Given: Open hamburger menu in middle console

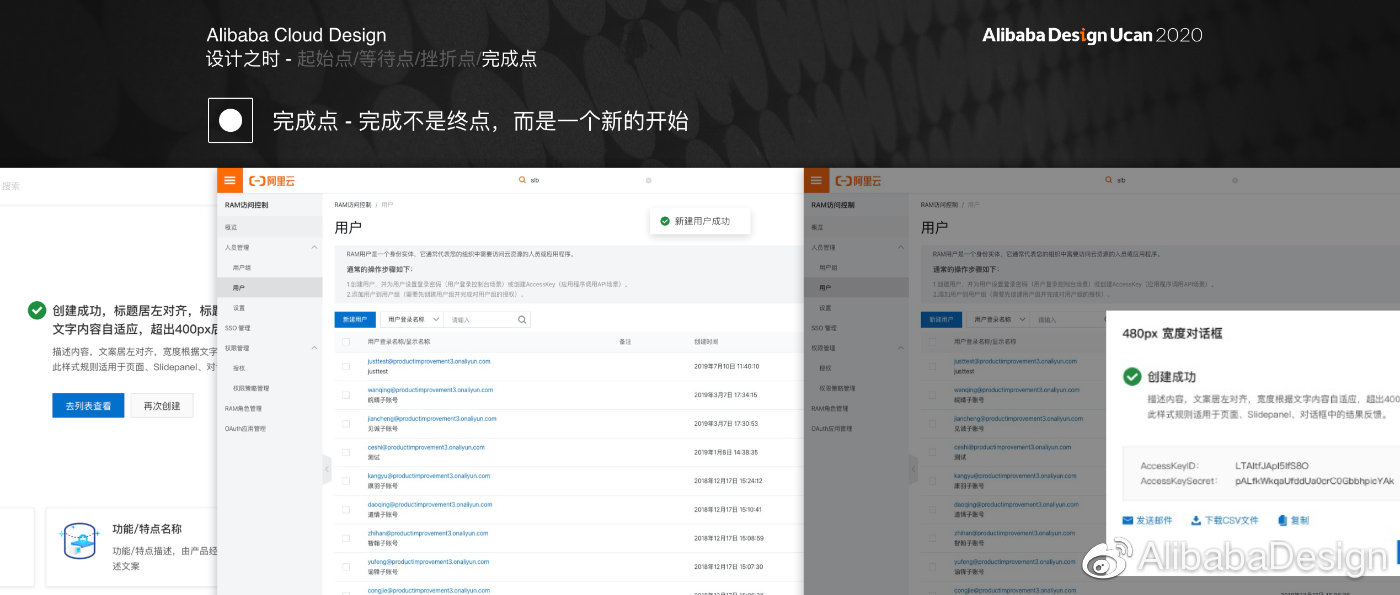Looking at the screenshot, I should (230, 181).
